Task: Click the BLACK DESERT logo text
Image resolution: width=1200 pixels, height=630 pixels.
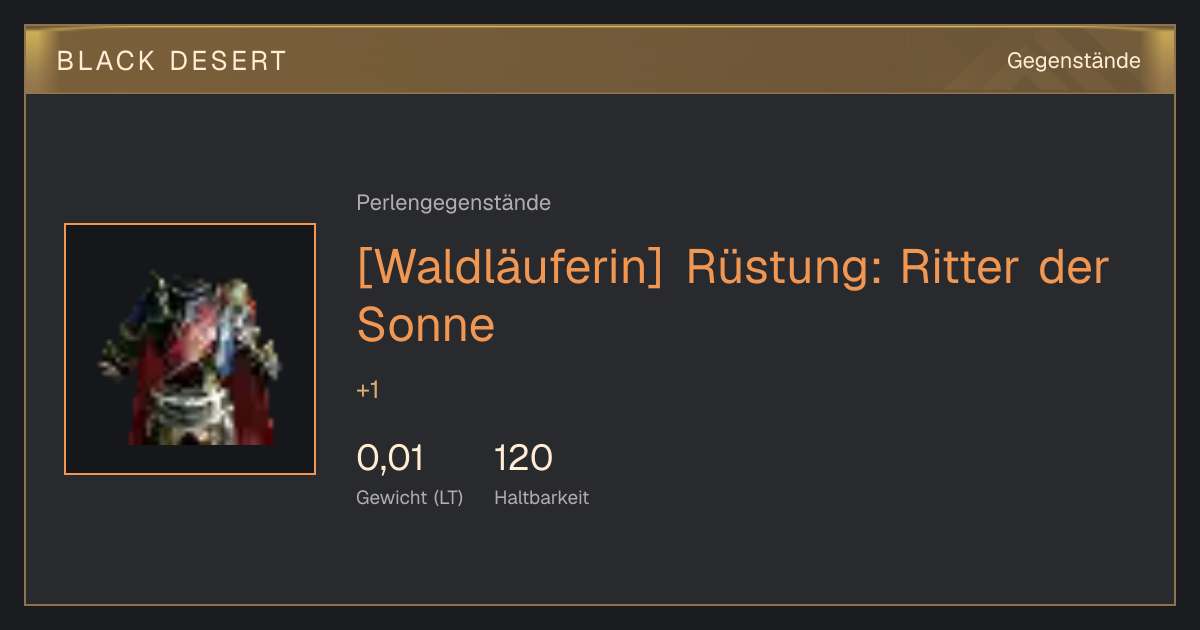Action: pyautogui.click(x=172, y=61)
